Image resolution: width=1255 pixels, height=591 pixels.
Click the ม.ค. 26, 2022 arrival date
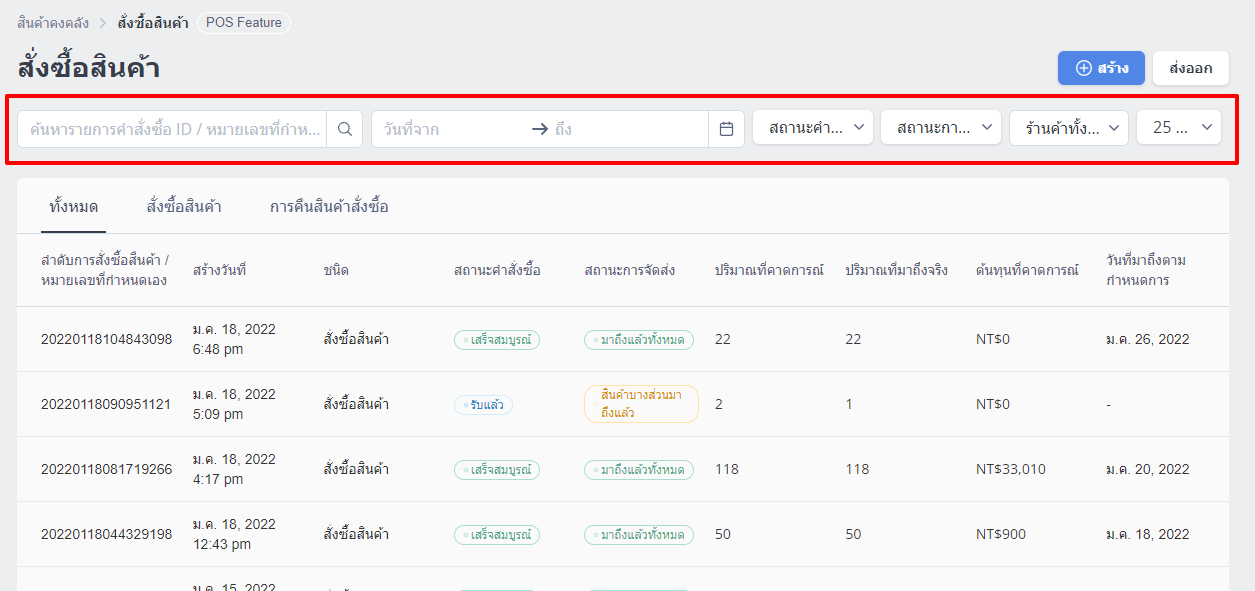click(x=1148, y=339)
